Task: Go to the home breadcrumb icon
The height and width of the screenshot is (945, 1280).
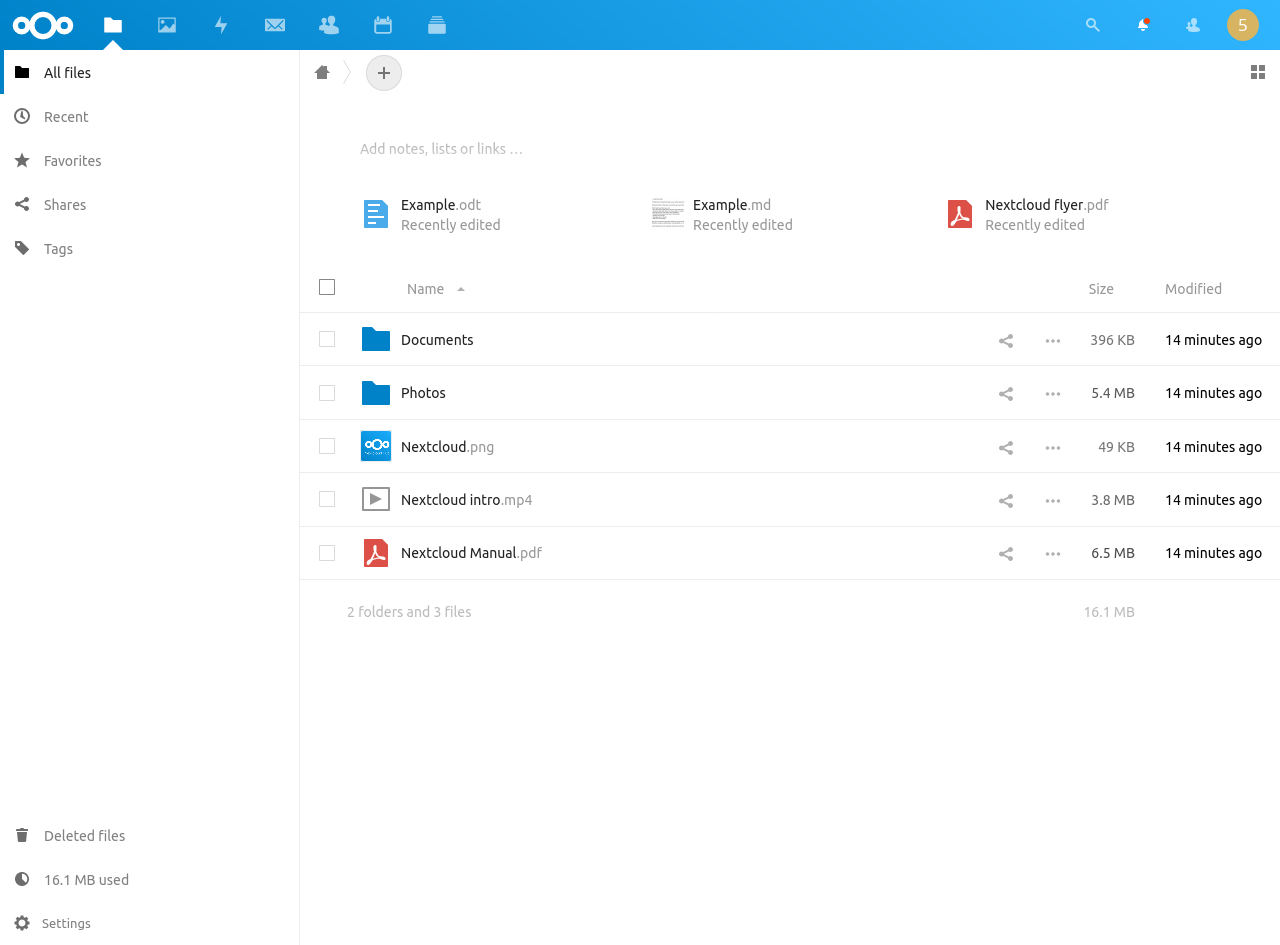Action: (322, 72)
